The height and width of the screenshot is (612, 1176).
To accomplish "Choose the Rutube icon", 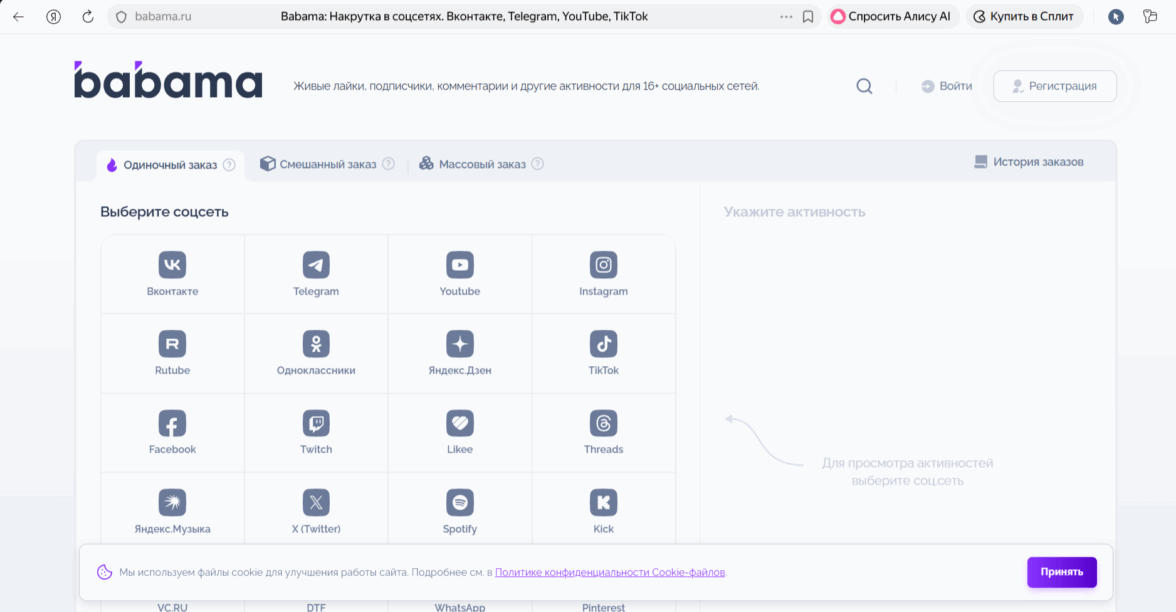I will [172, 344].
